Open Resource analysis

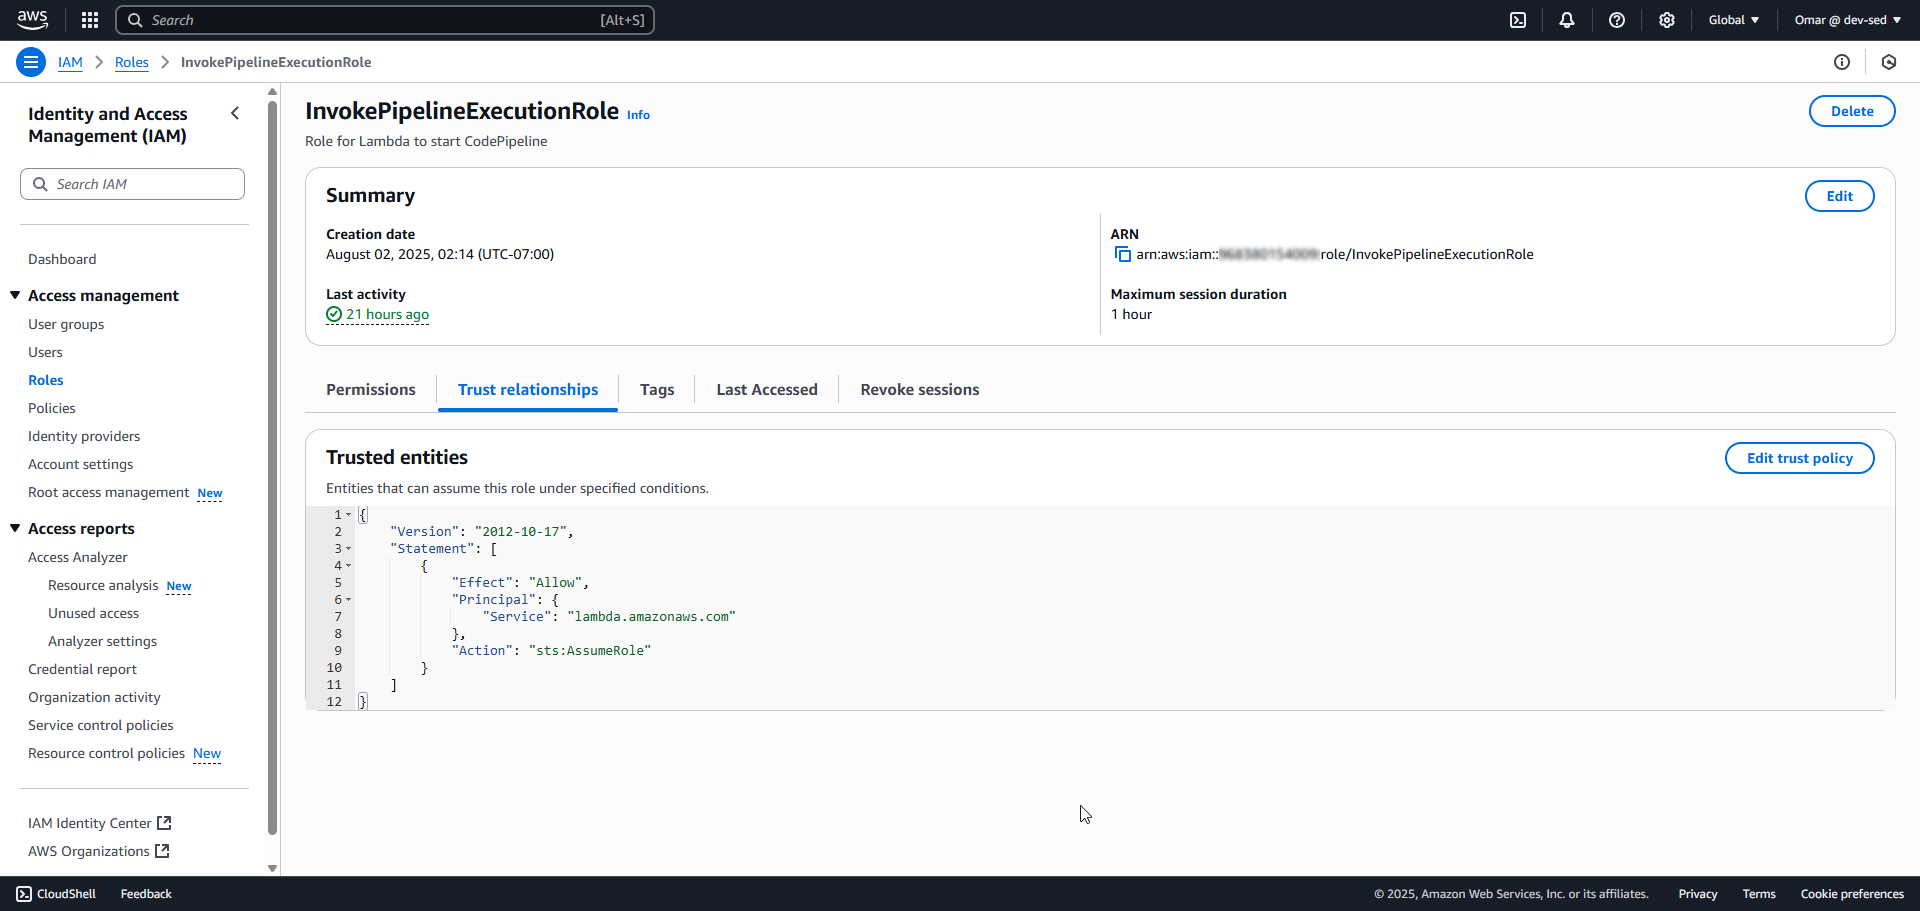(x=103, y=585)
